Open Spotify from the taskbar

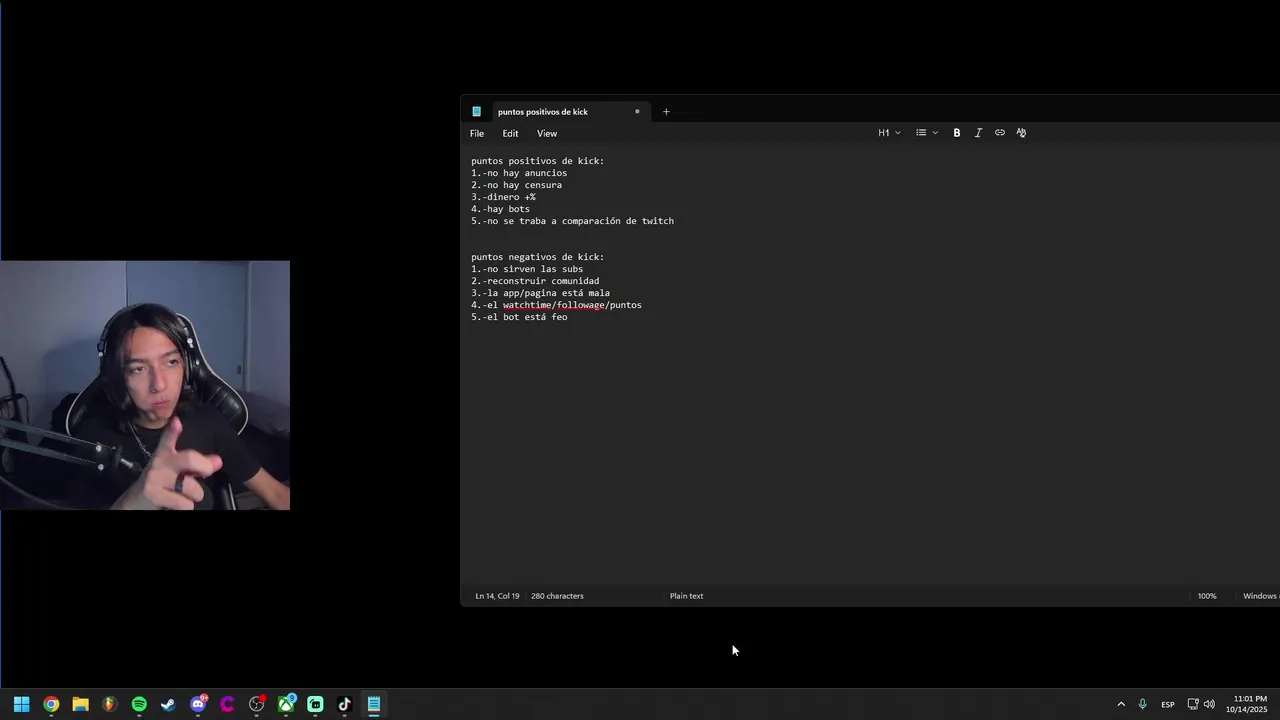(x=139, y=704)
